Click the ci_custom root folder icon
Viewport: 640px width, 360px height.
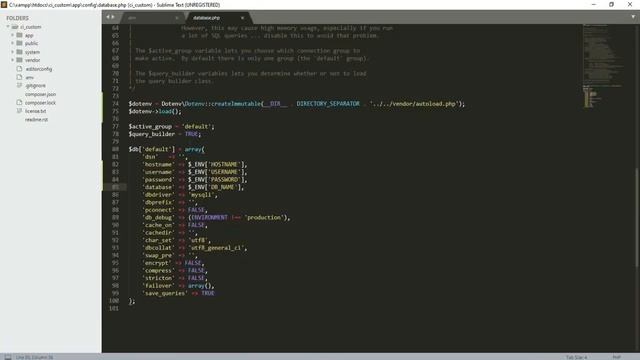(15, 27)
